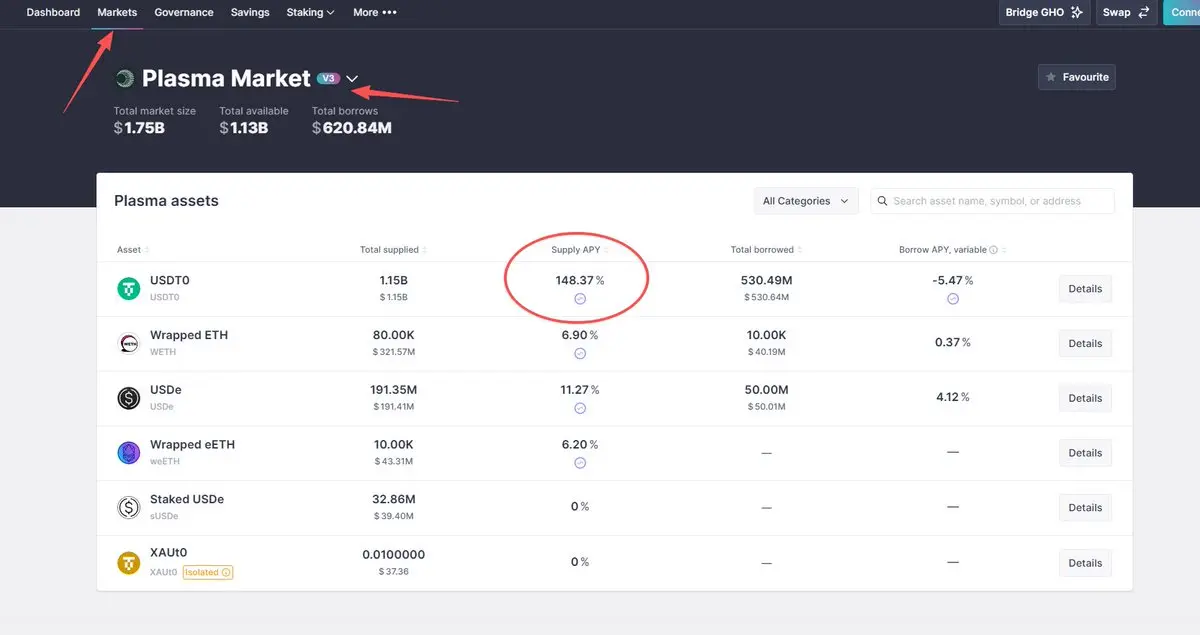Mark market as Favourite
The image size is (1200, 635).
tap(1076, 77)
